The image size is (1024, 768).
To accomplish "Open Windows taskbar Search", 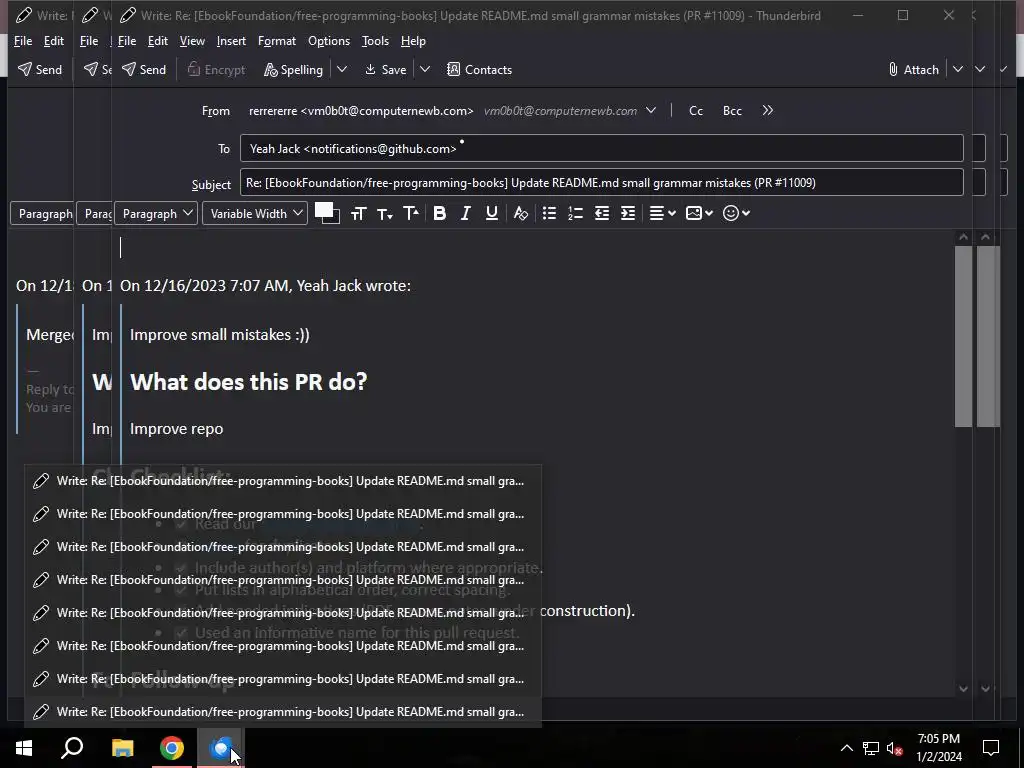I will point(72,747).
